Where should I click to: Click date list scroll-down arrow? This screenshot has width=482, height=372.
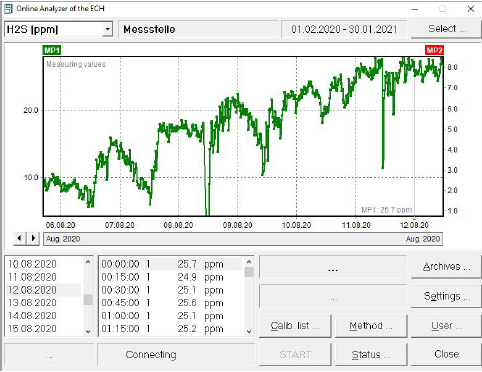(88, 331)
